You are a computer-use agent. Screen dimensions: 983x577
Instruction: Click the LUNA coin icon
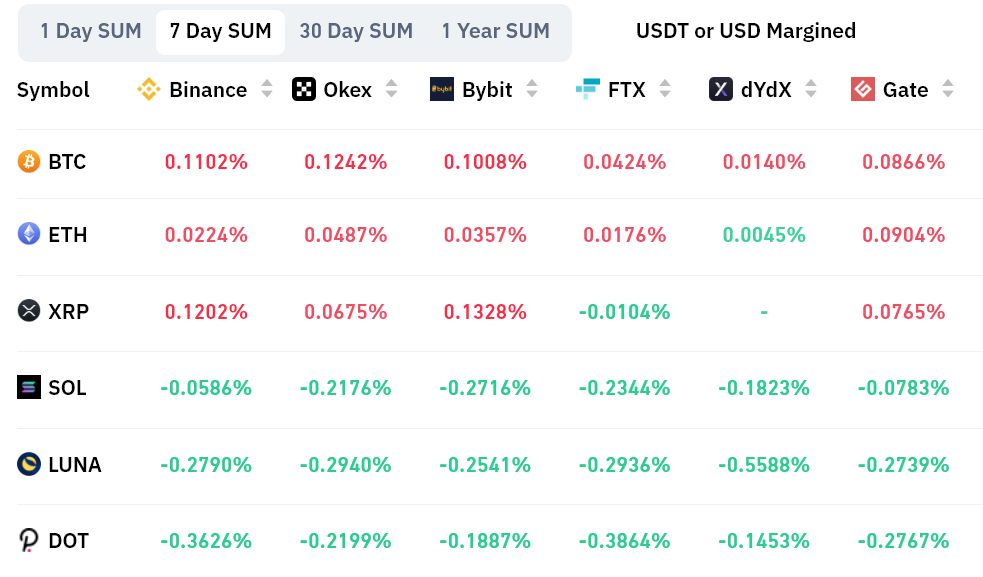click(x=29, y=464)
